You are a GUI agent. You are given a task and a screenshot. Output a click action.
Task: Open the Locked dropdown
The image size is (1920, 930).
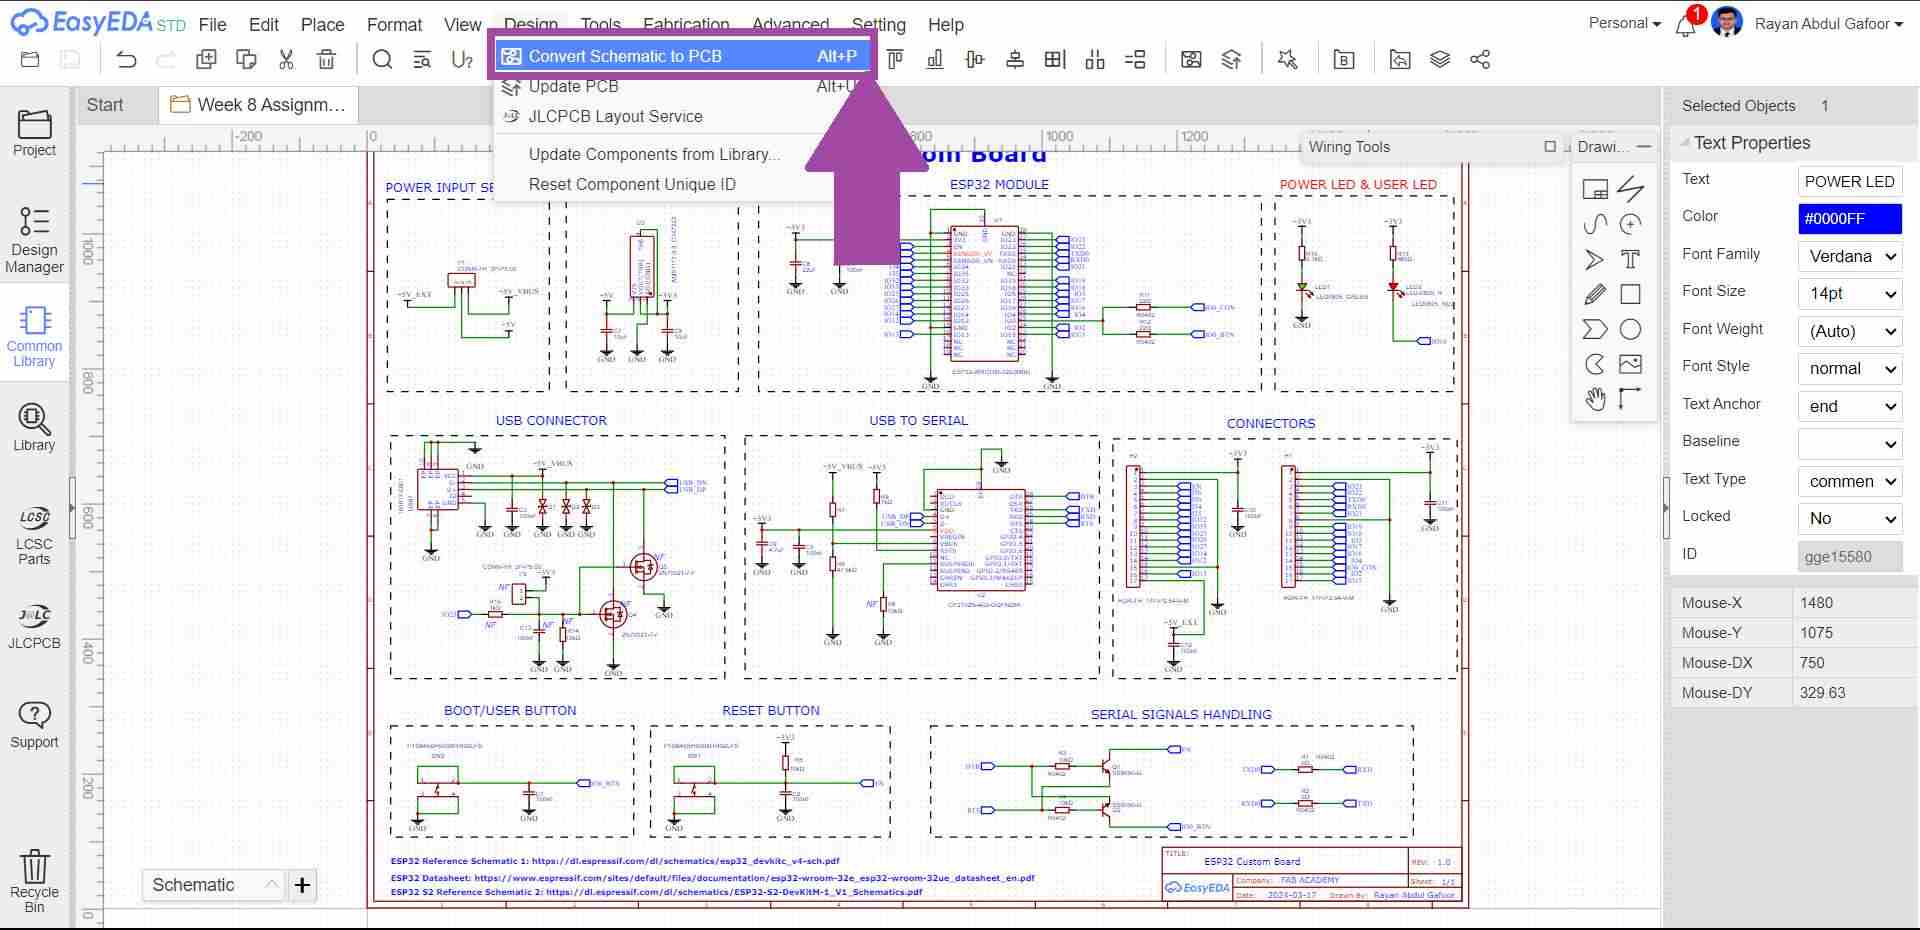1849,519
